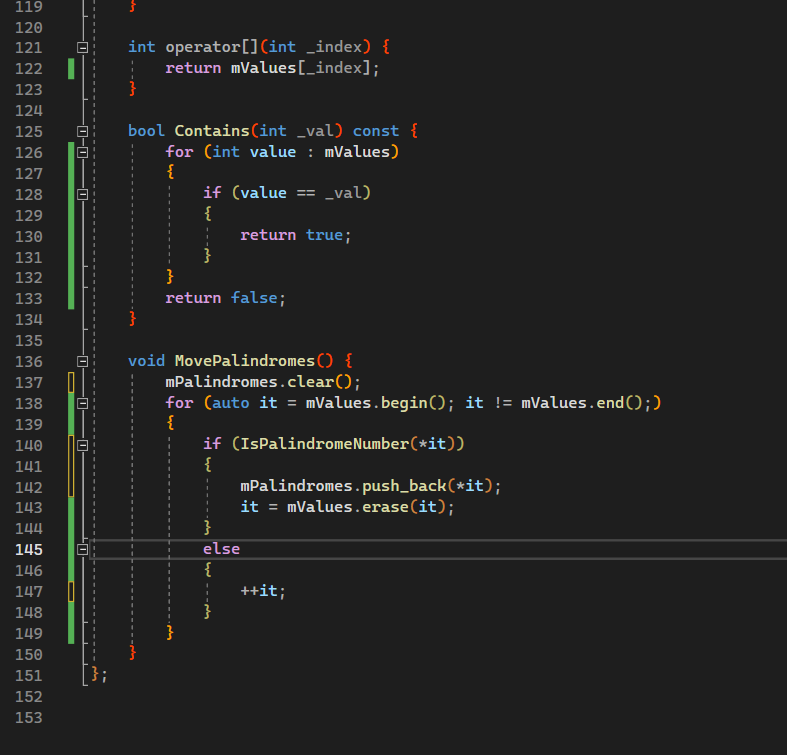Click line number 137
Viewport: 787px width, 755px height.
tap(29, 383)
